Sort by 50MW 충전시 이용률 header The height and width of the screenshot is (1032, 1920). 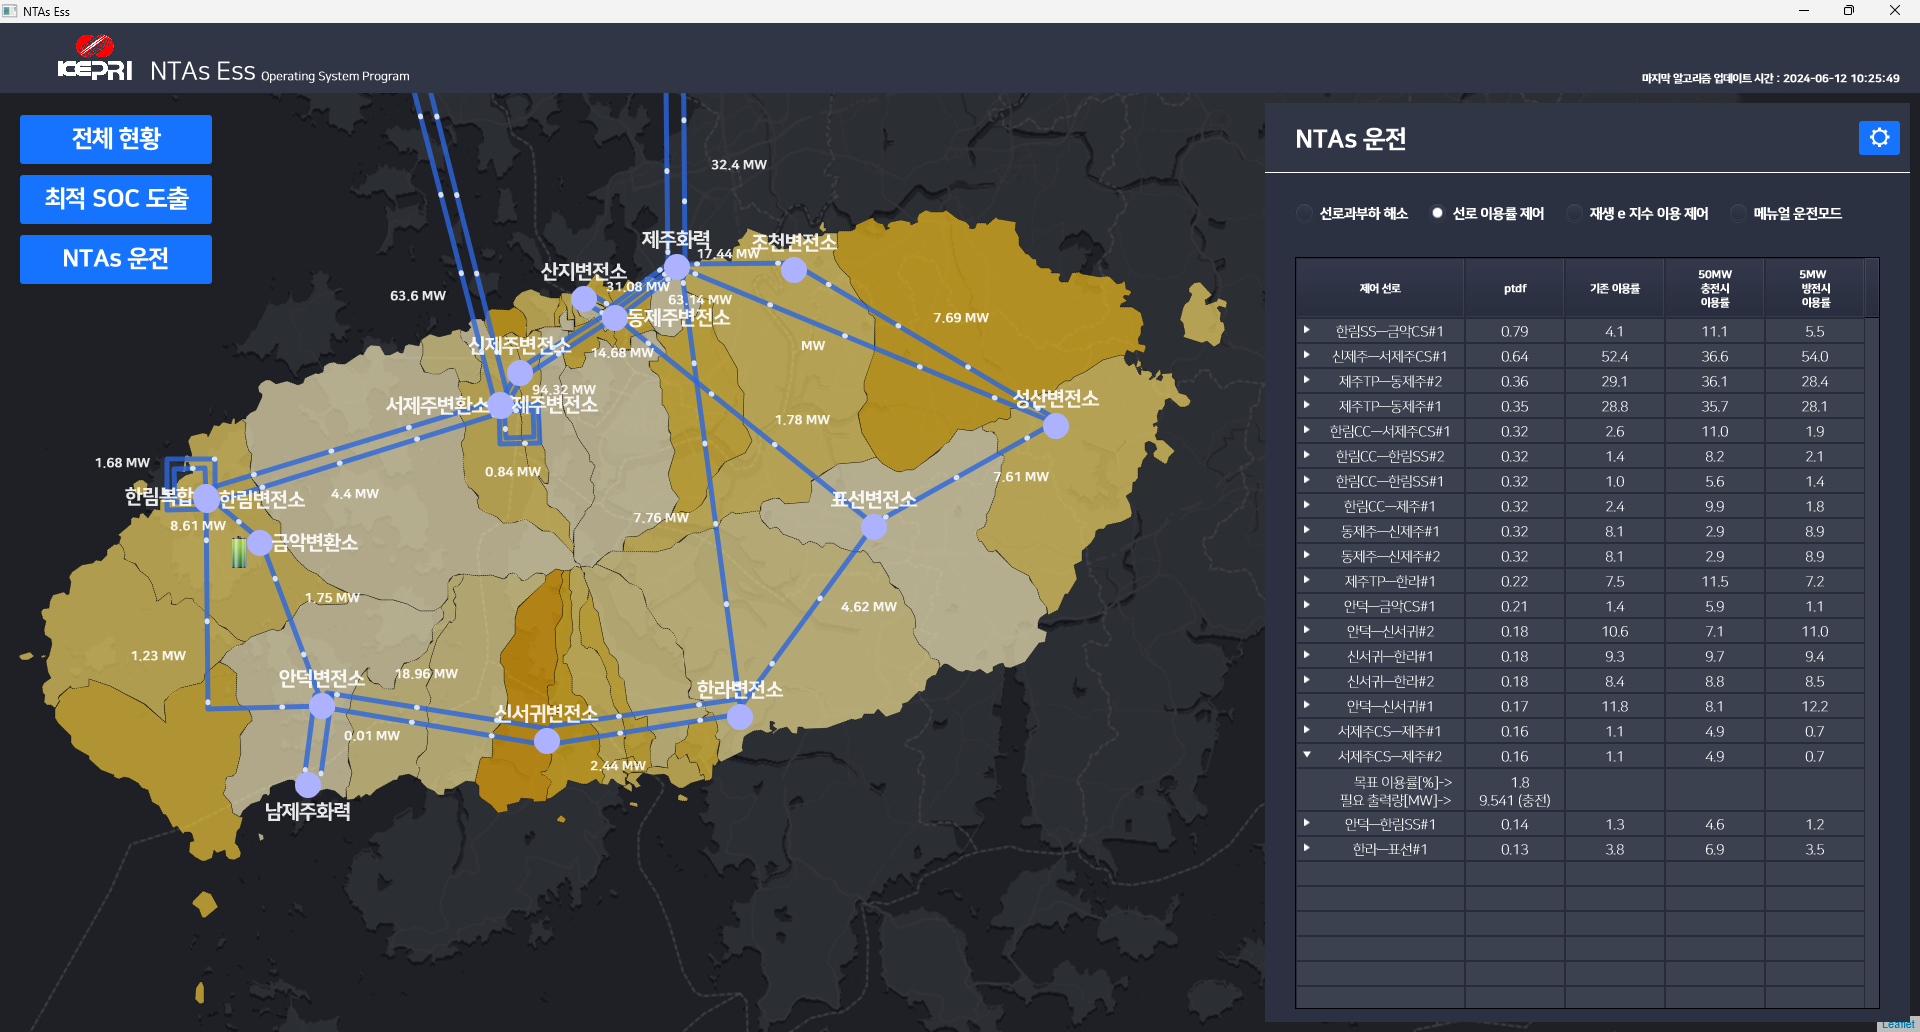point(1715,288)
